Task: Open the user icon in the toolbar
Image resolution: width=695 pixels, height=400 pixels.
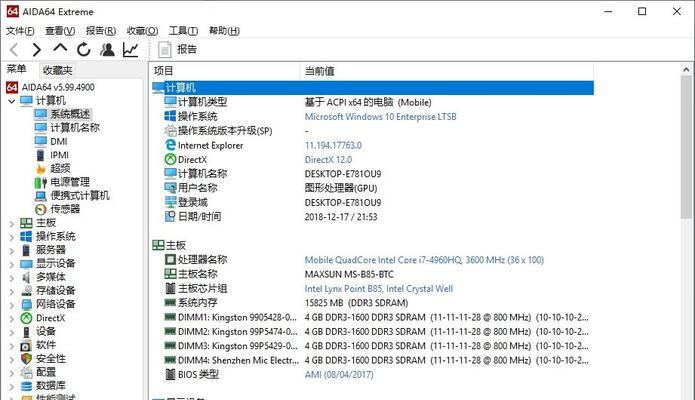Action: (107, 50)
